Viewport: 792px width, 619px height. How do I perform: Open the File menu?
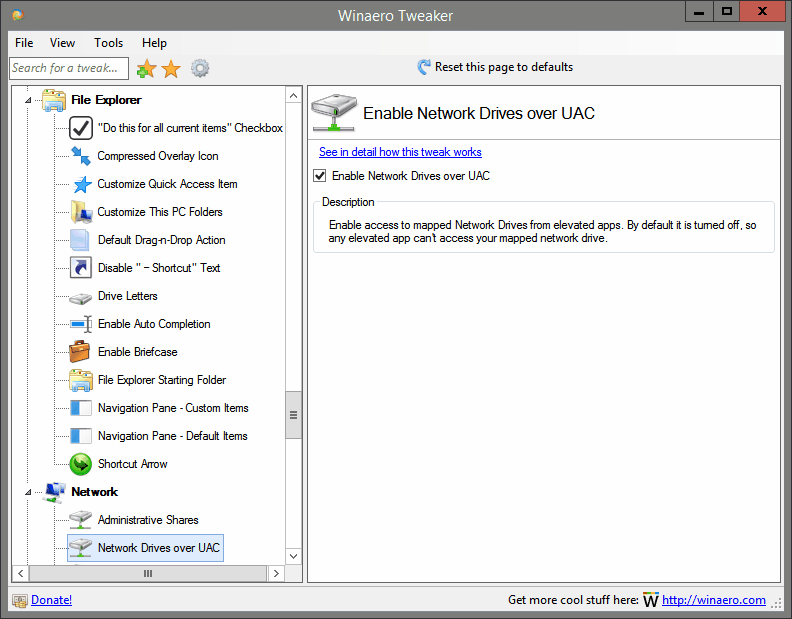point(24,43)
